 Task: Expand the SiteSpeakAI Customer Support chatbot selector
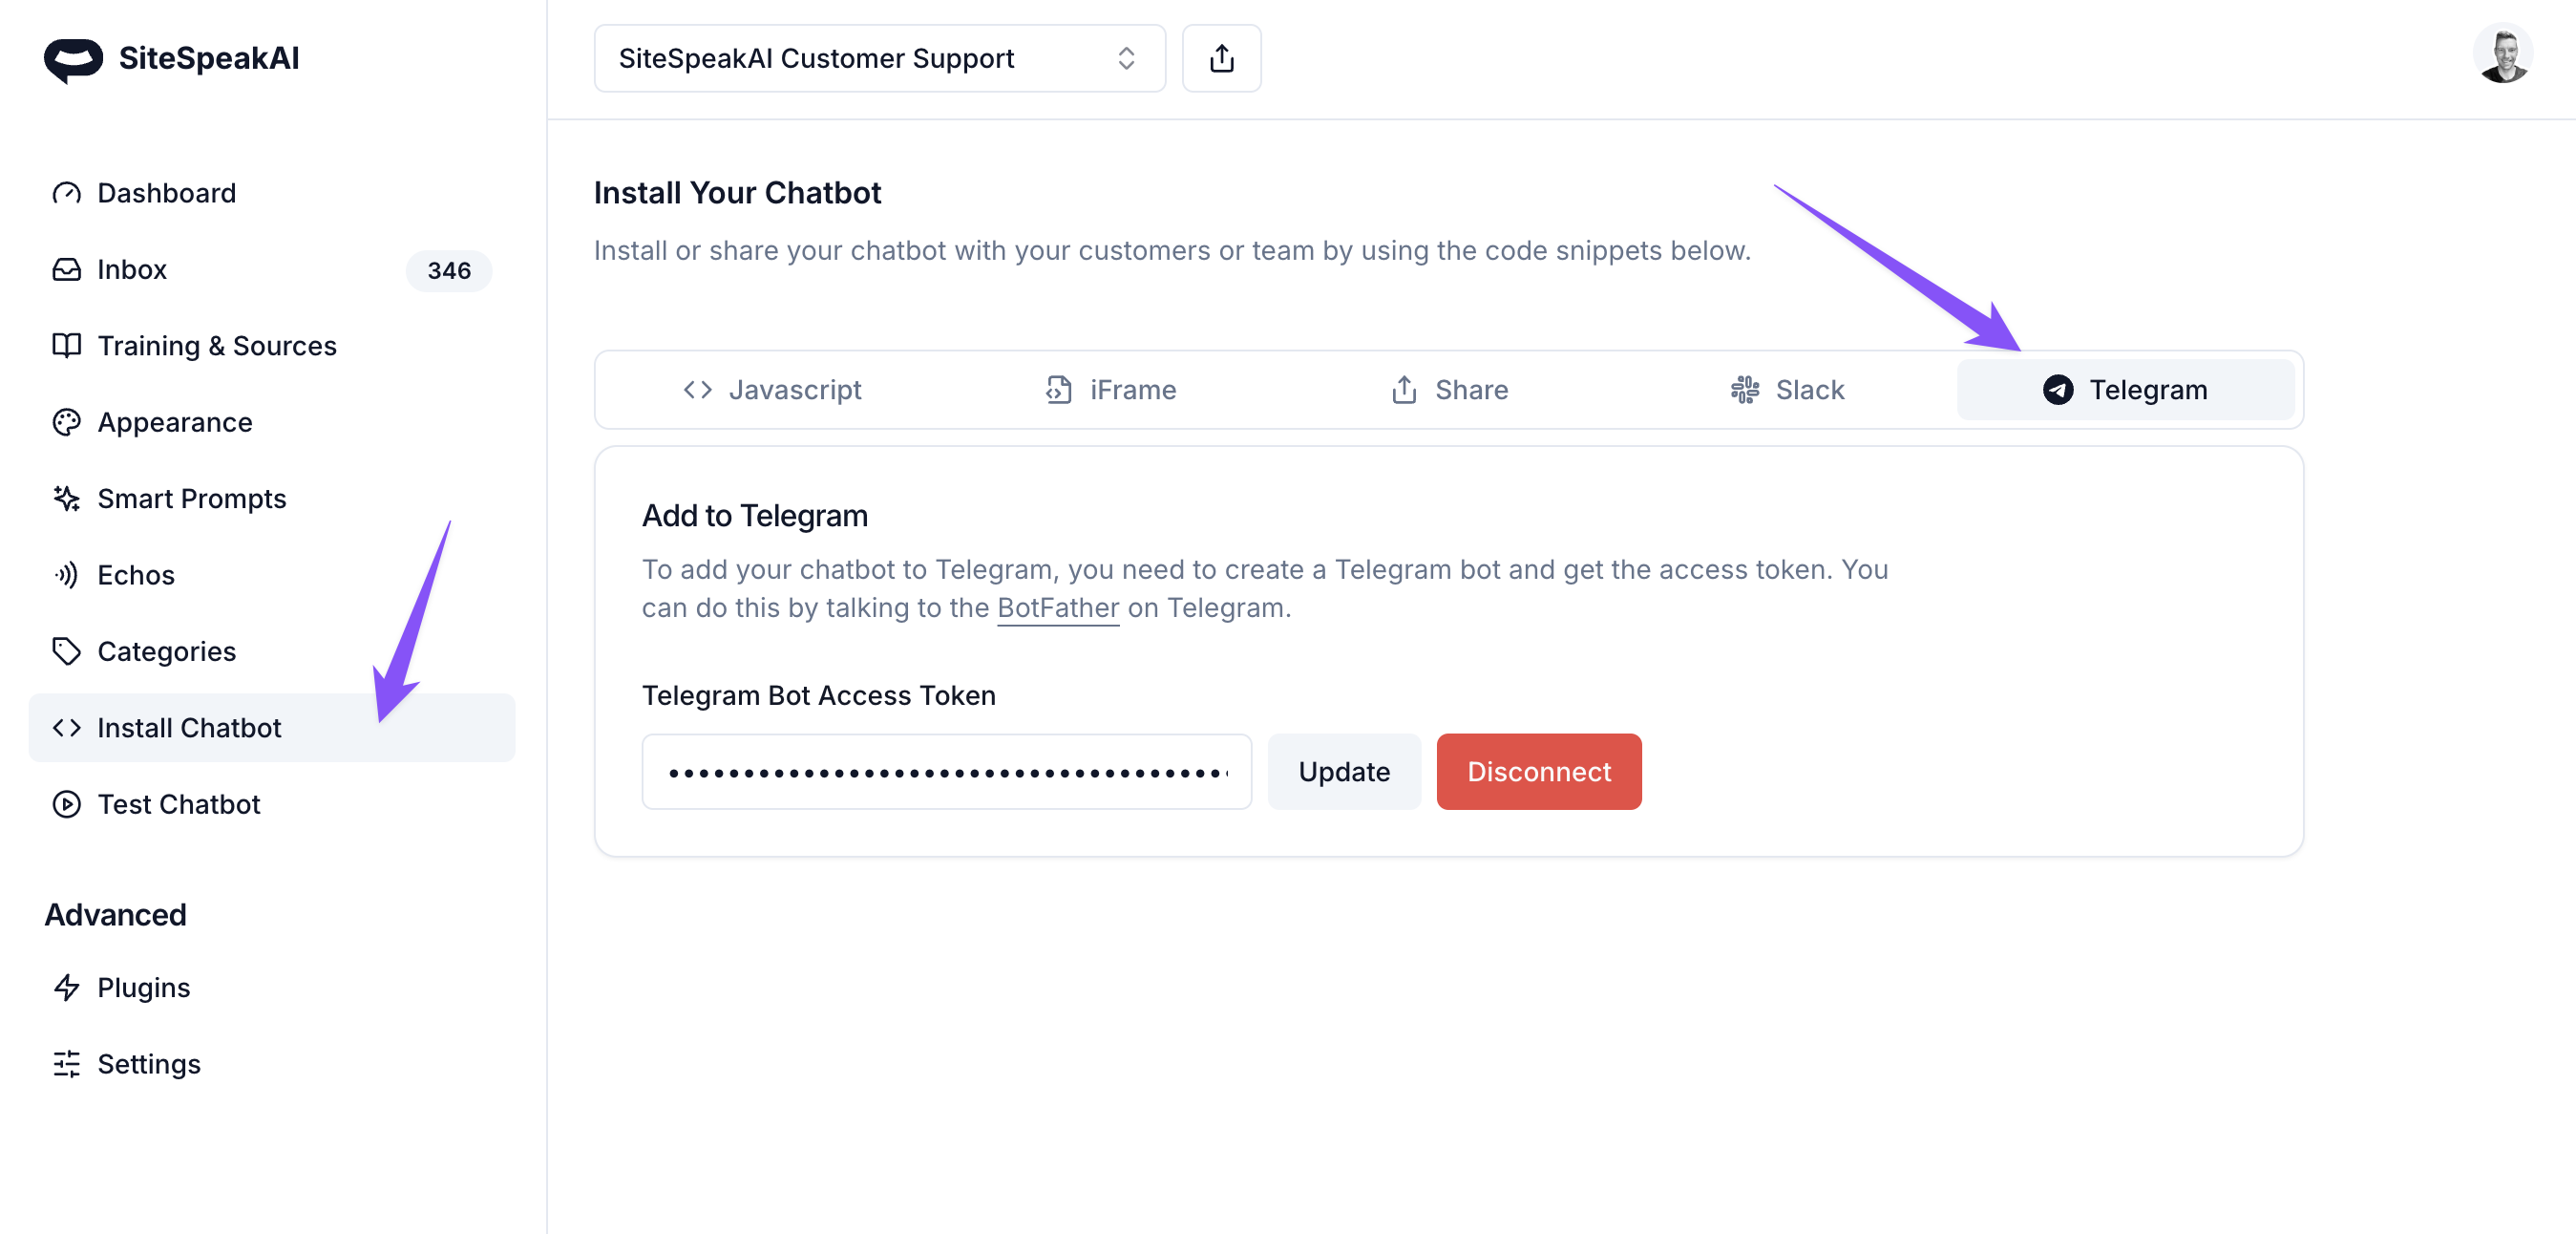tap(878, 59)
